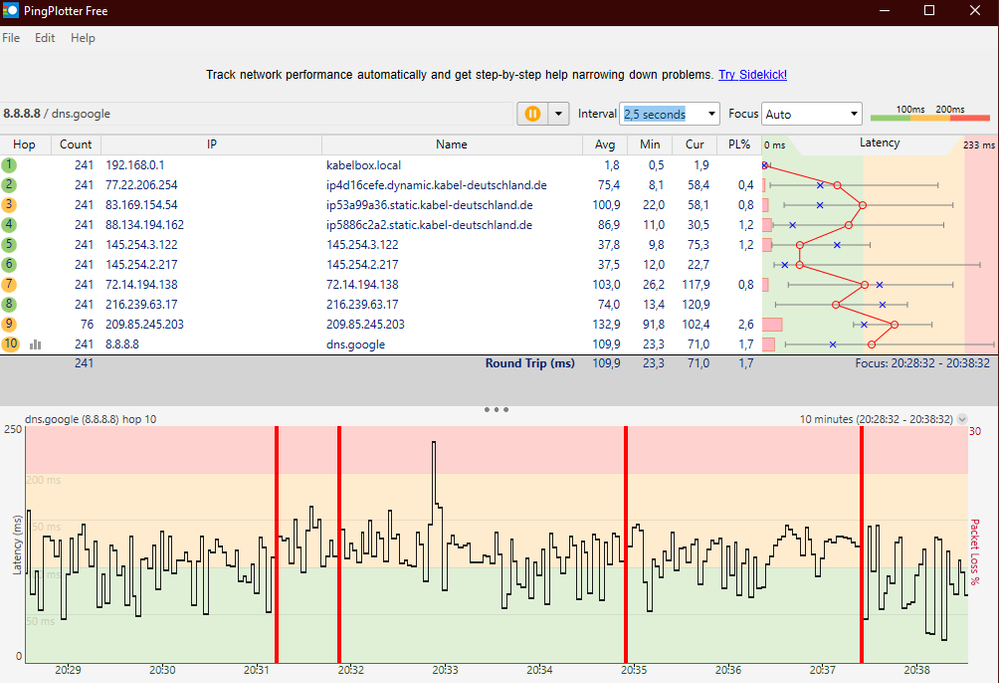Click the Try Sidekick! link
999x683 pixels.
click(752, 75)
